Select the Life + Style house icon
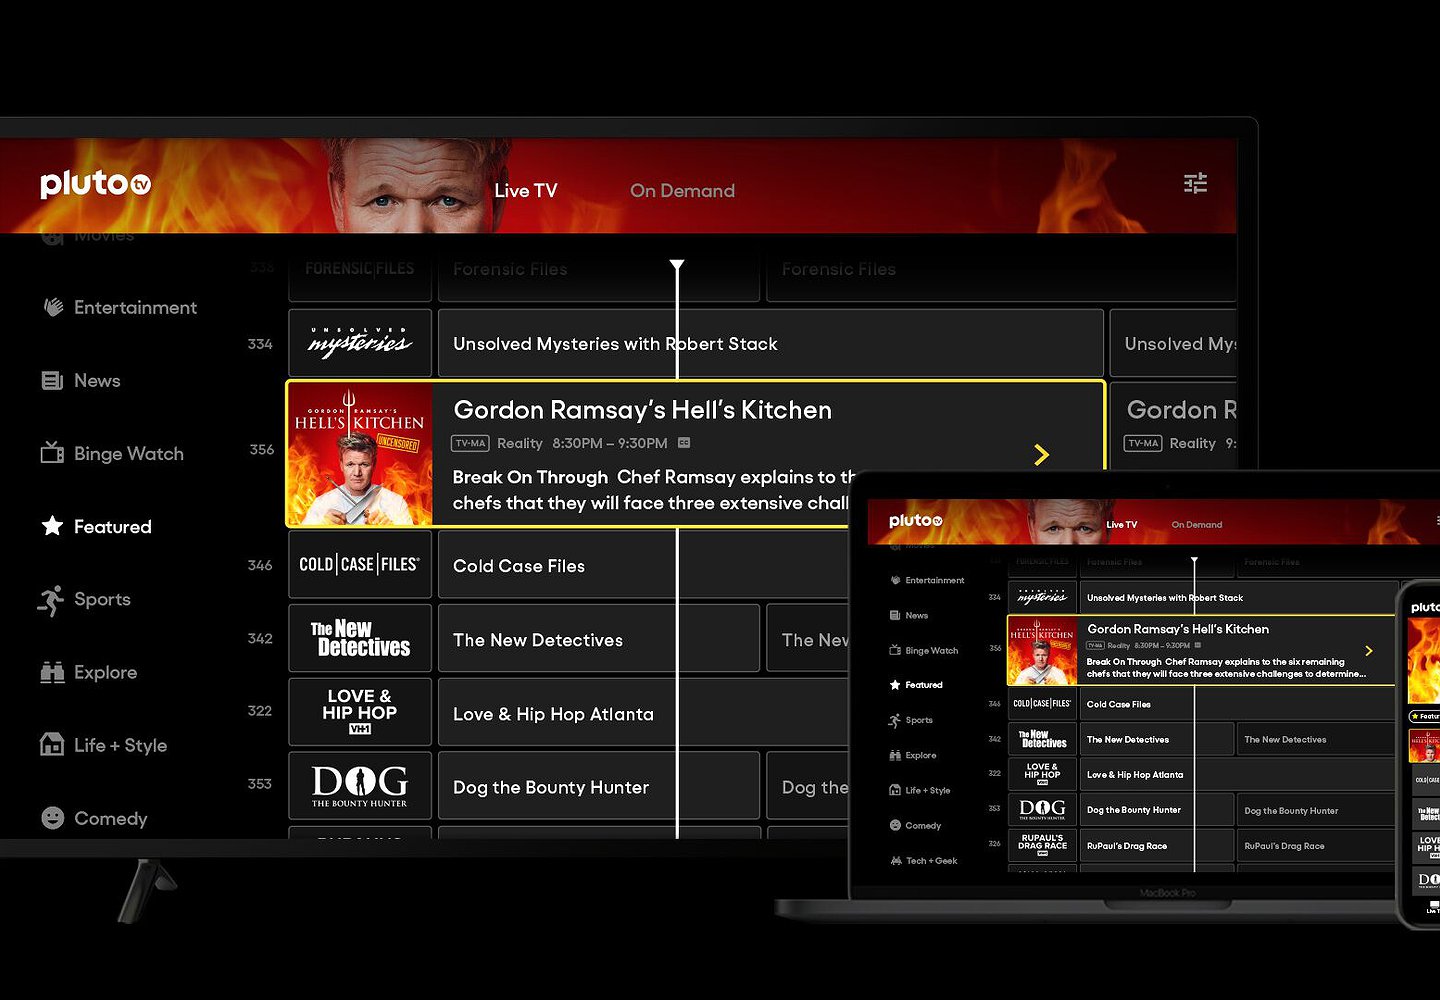 tap(52, 745)
